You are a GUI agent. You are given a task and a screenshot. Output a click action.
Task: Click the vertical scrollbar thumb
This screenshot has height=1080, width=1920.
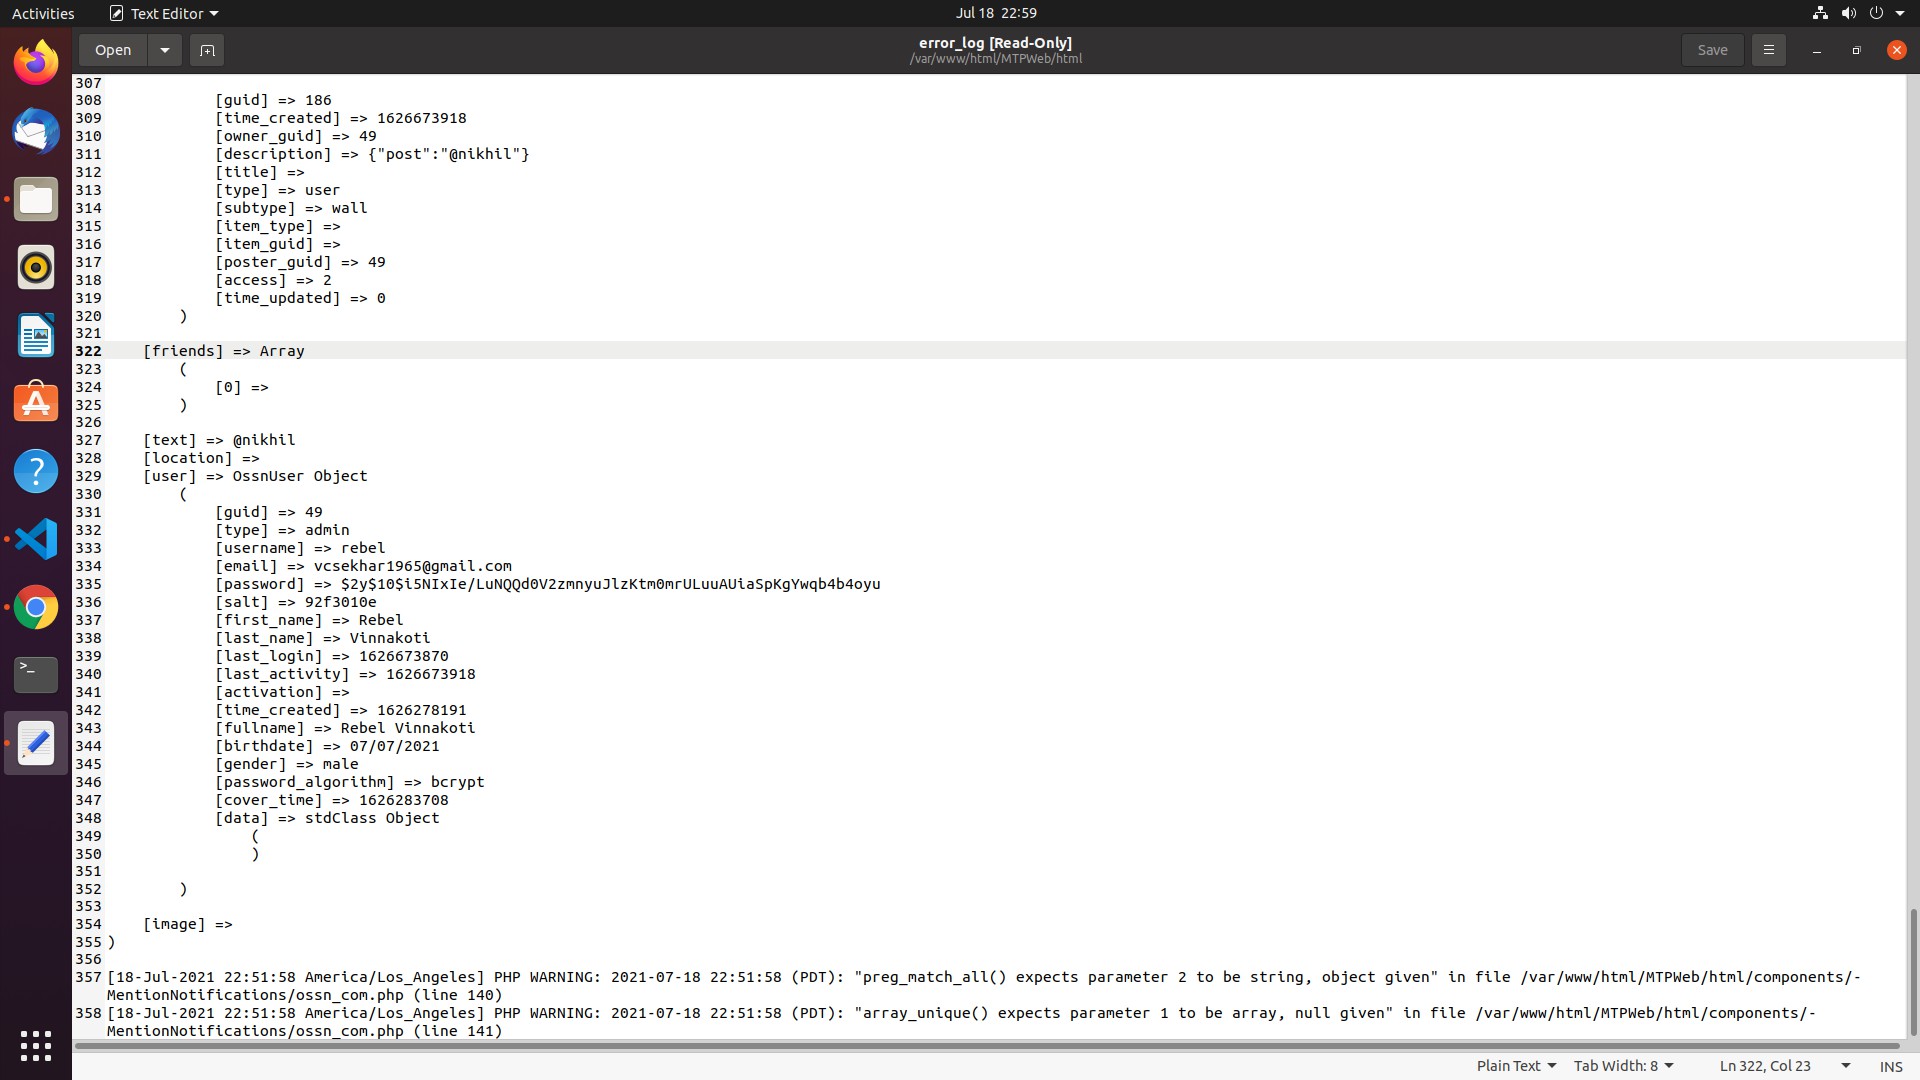[1912, 970]
